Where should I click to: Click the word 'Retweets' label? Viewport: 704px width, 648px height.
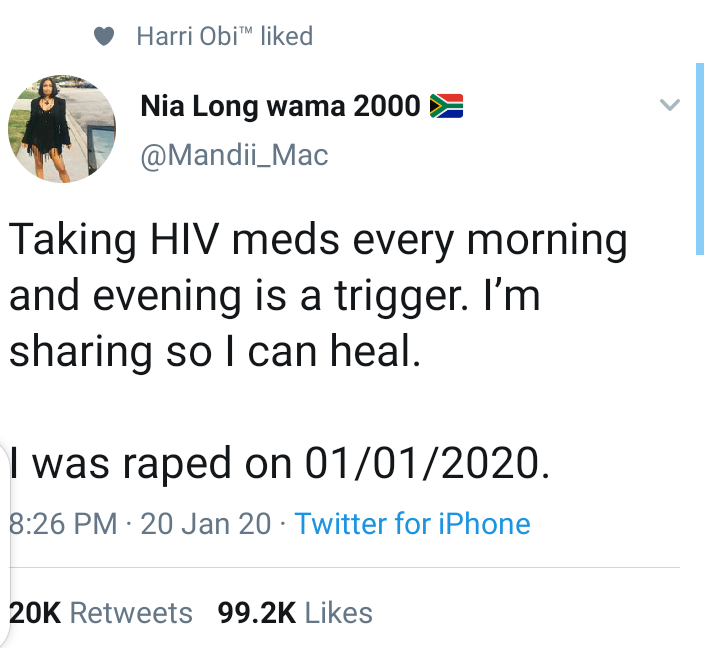click(x=131, y=613)
